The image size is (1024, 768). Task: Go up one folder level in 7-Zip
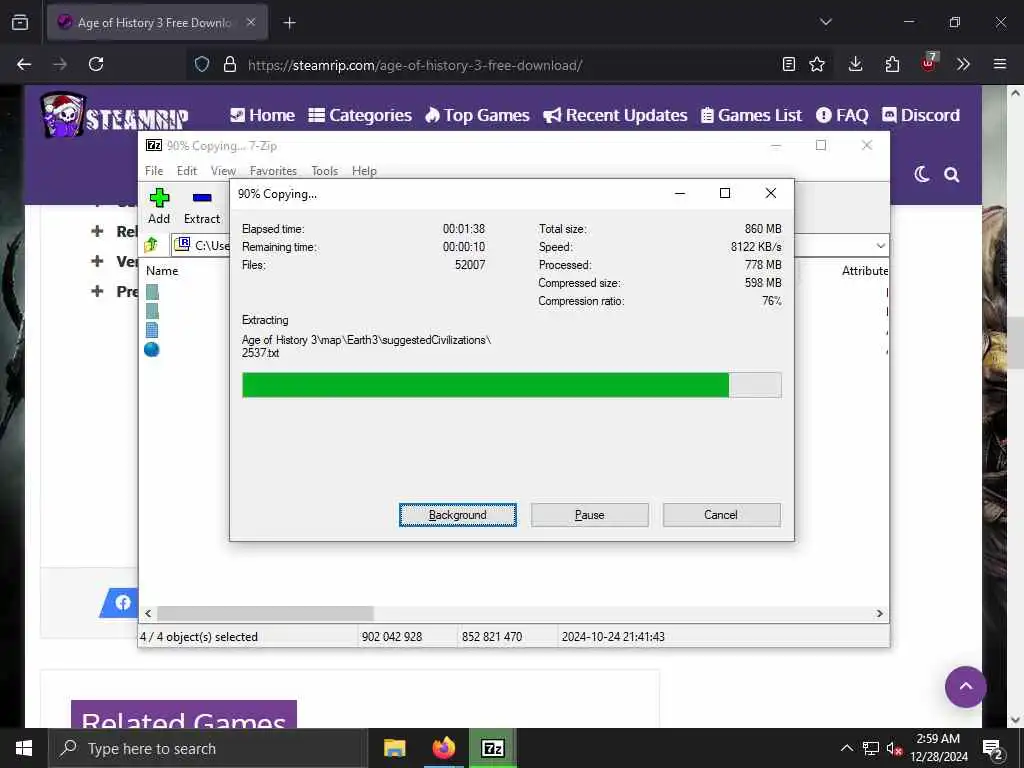(x=152, y=245)
